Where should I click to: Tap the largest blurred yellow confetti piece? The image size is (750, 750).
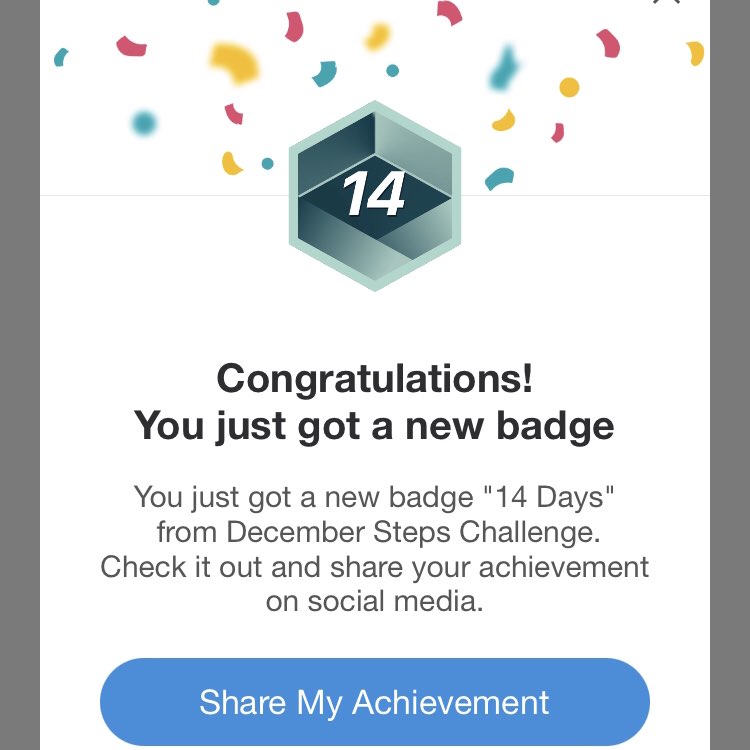pyautogui.click(x=235, y=62)
